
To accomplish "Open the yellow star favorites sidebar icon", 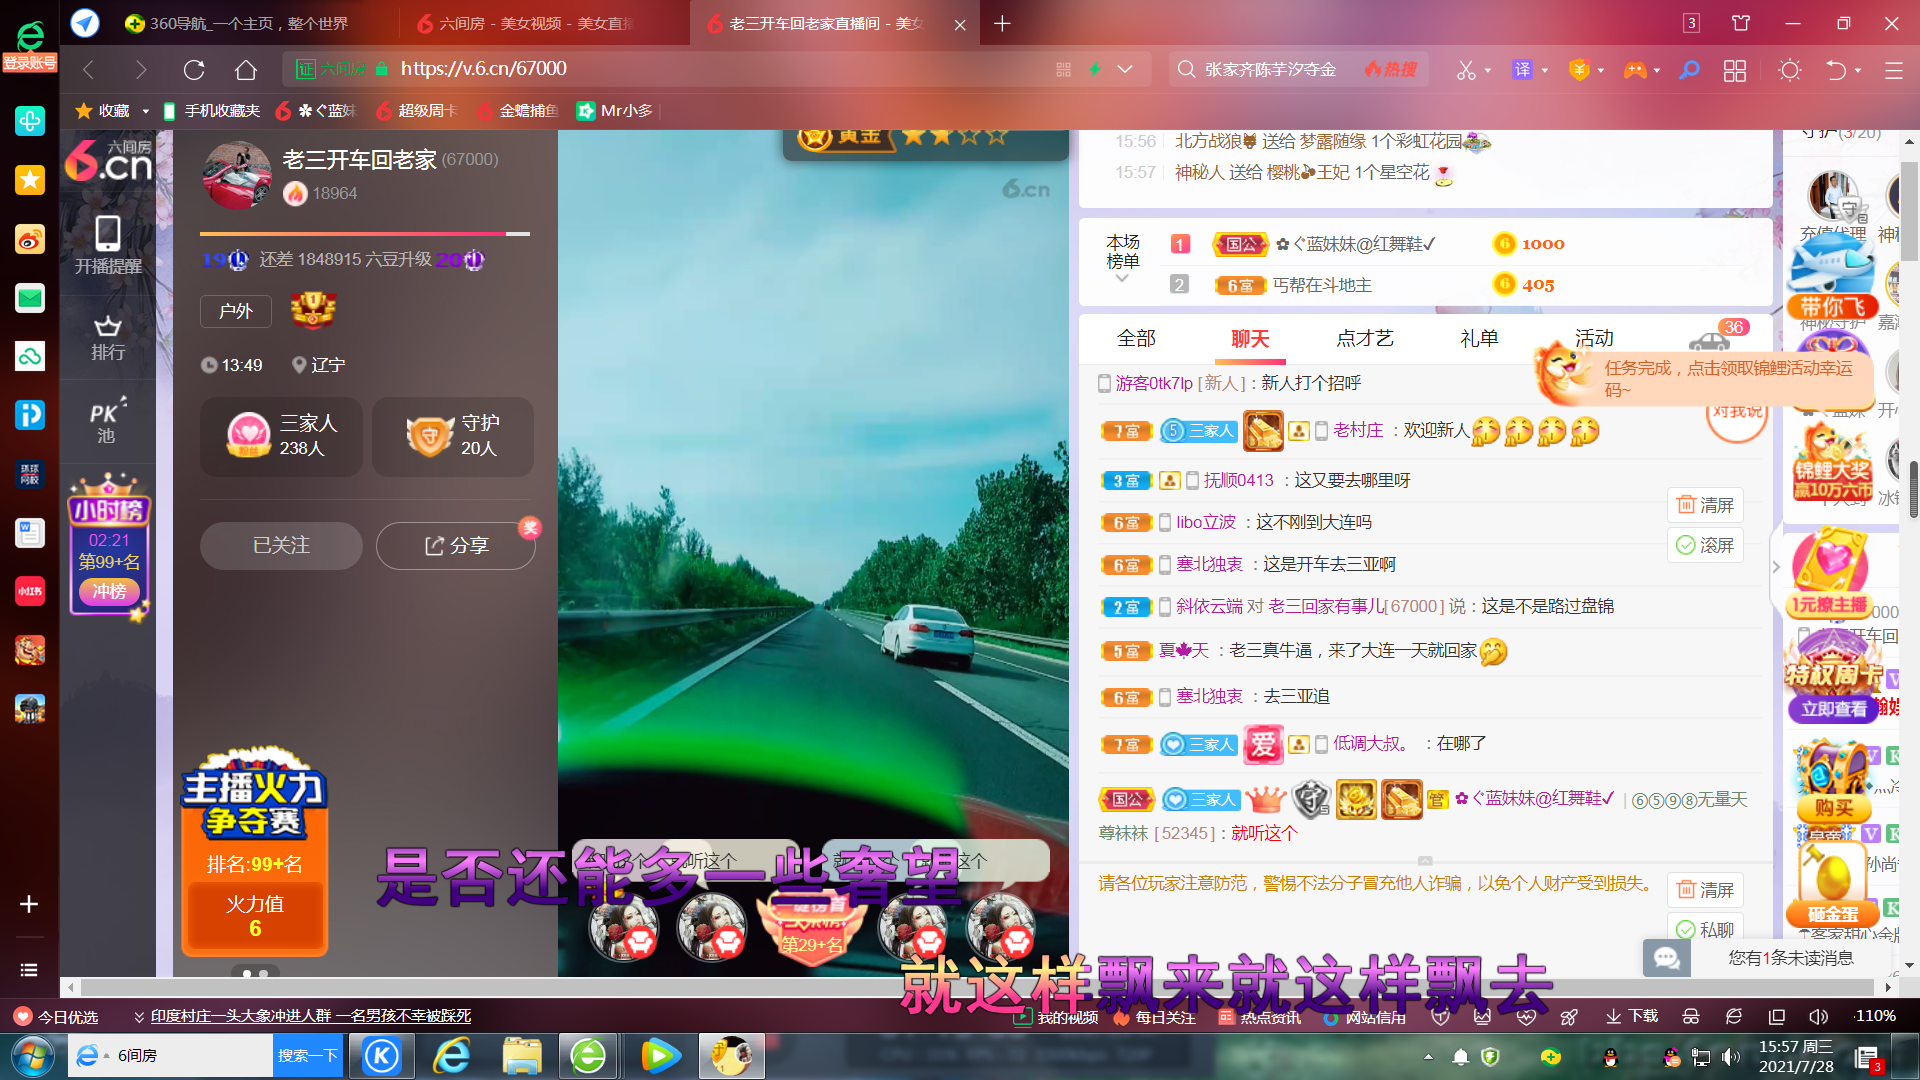I will pos(29,179).
